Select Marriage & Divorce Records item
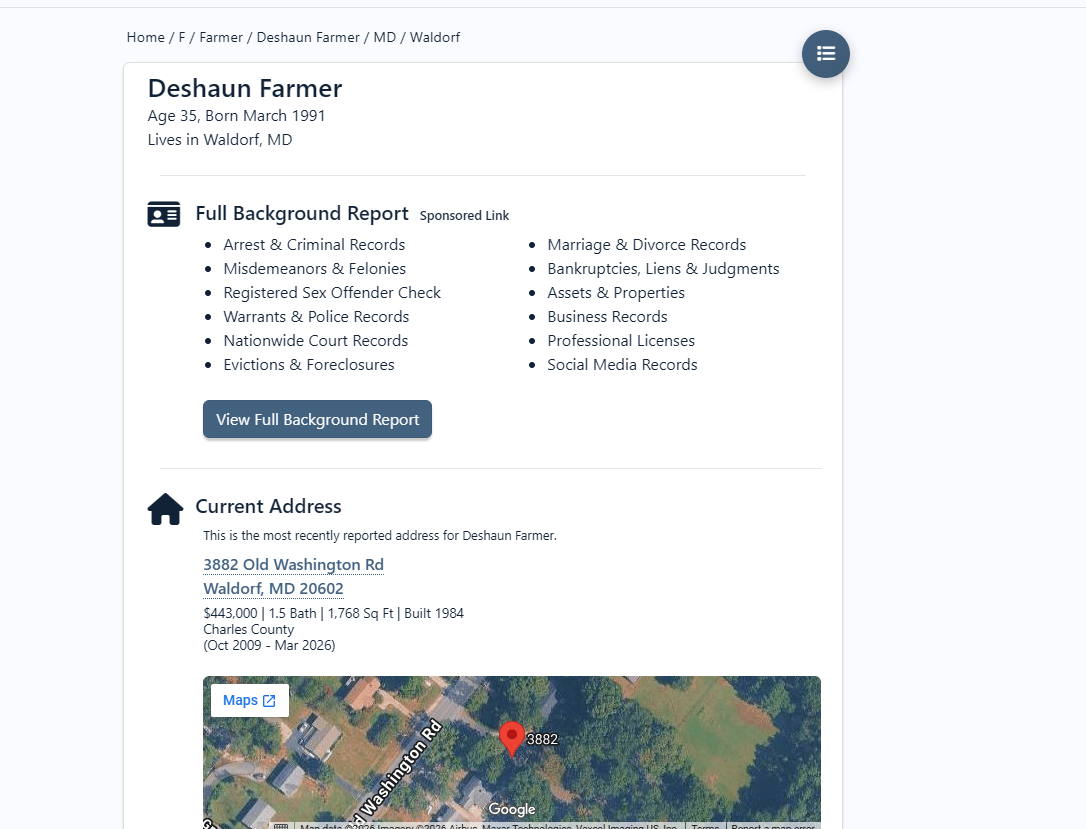The width and height of the screenshot is (1086, 829). [x=646, y=244]
